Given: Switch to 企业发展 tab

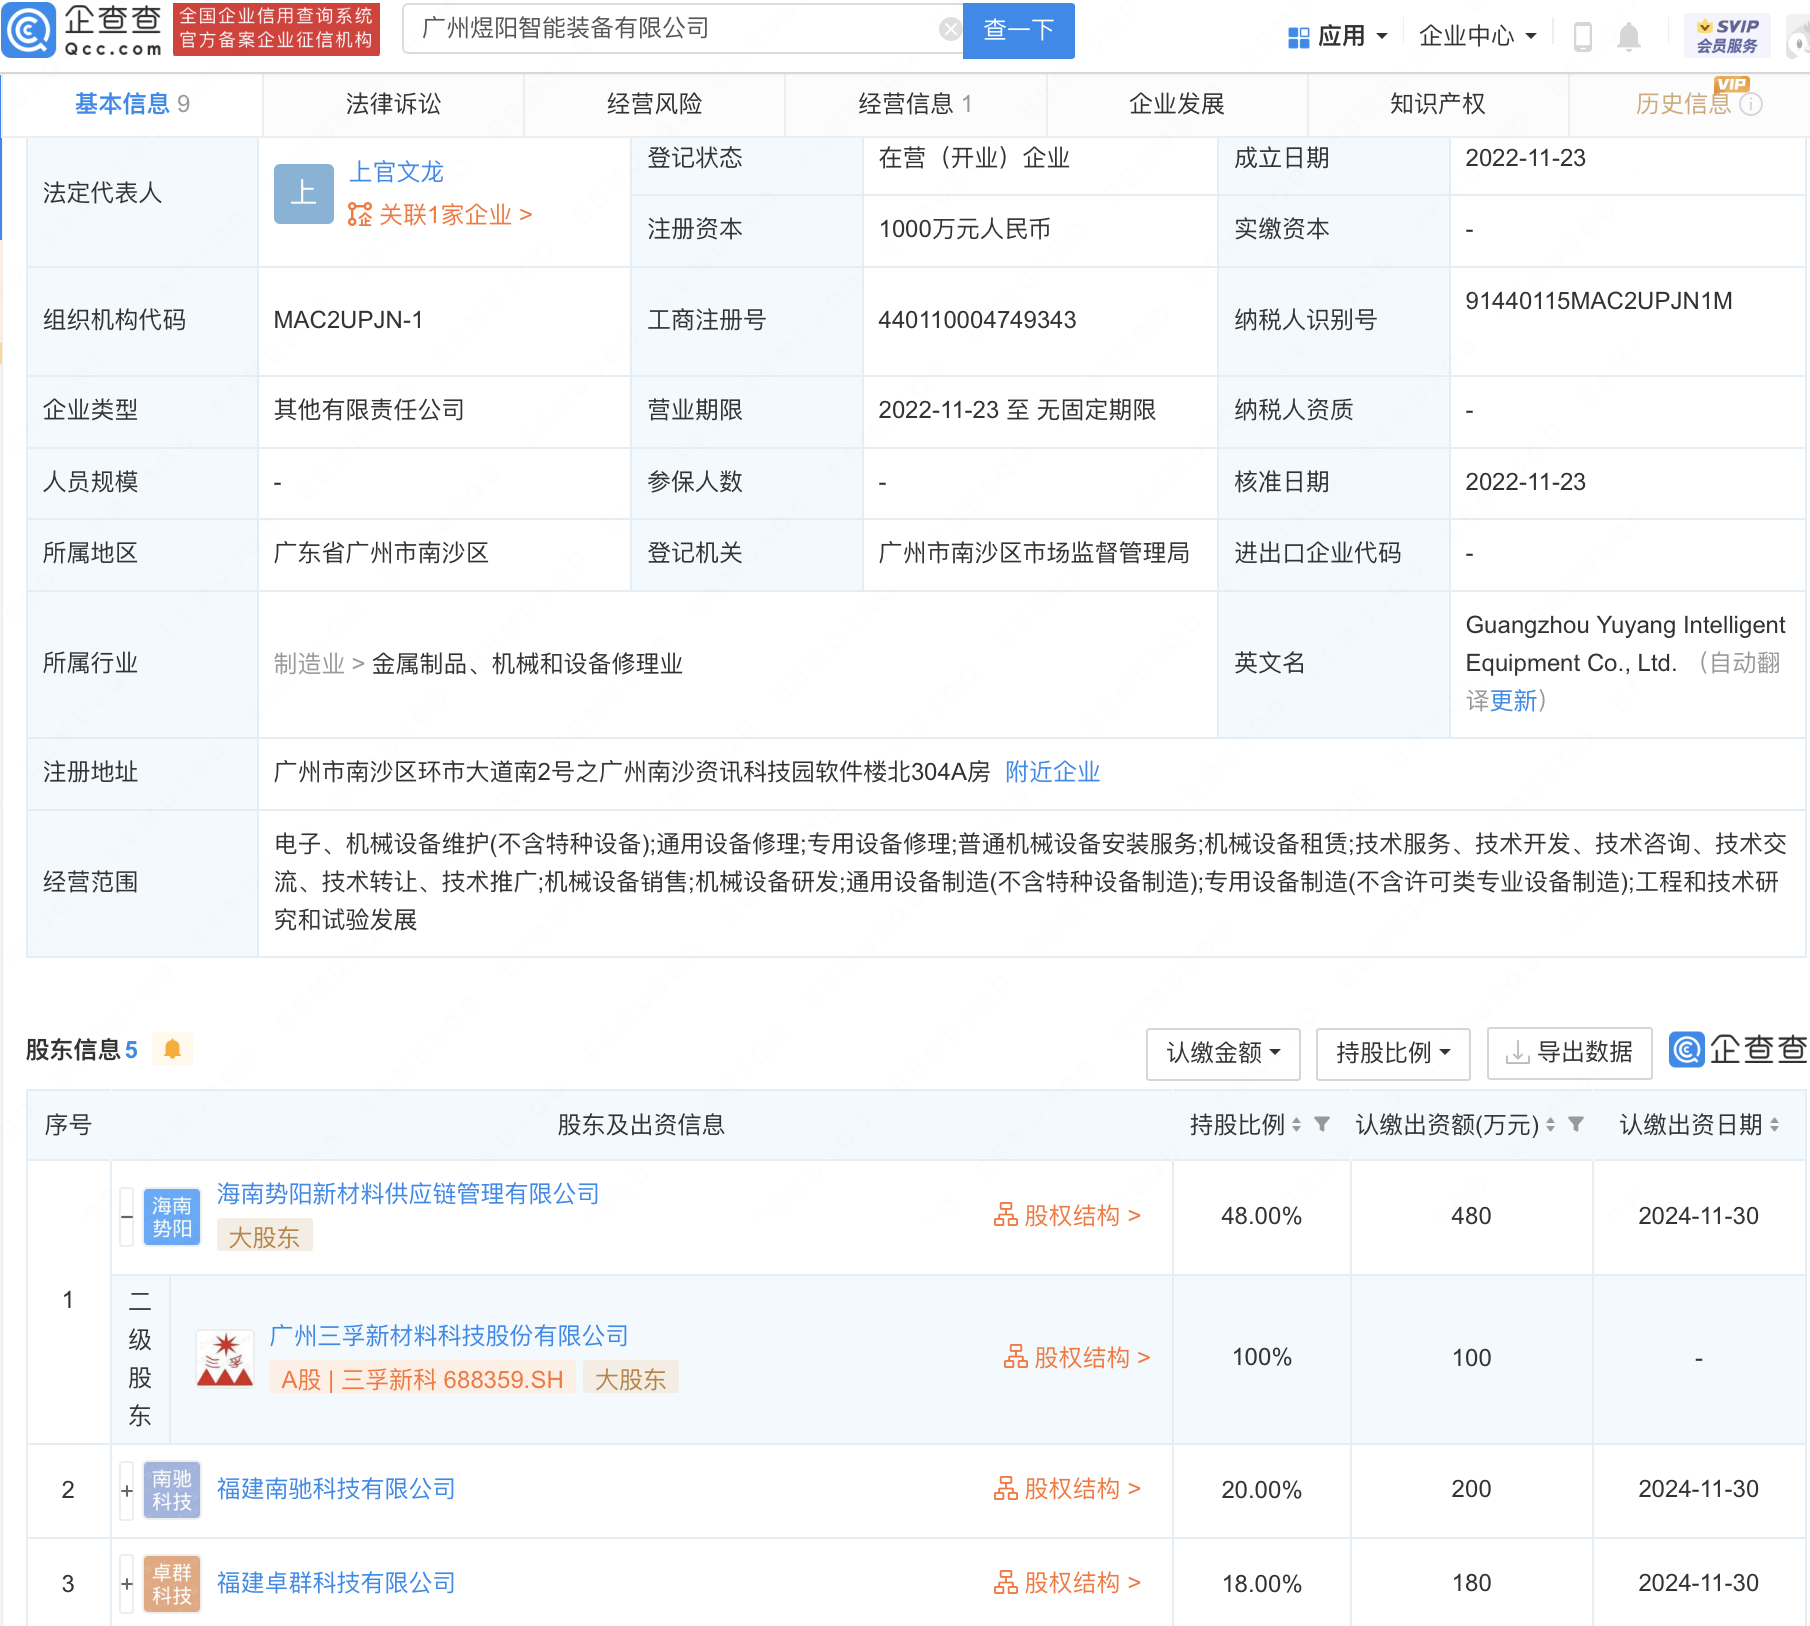Looking at the screenshot, I should [1177, 104].
